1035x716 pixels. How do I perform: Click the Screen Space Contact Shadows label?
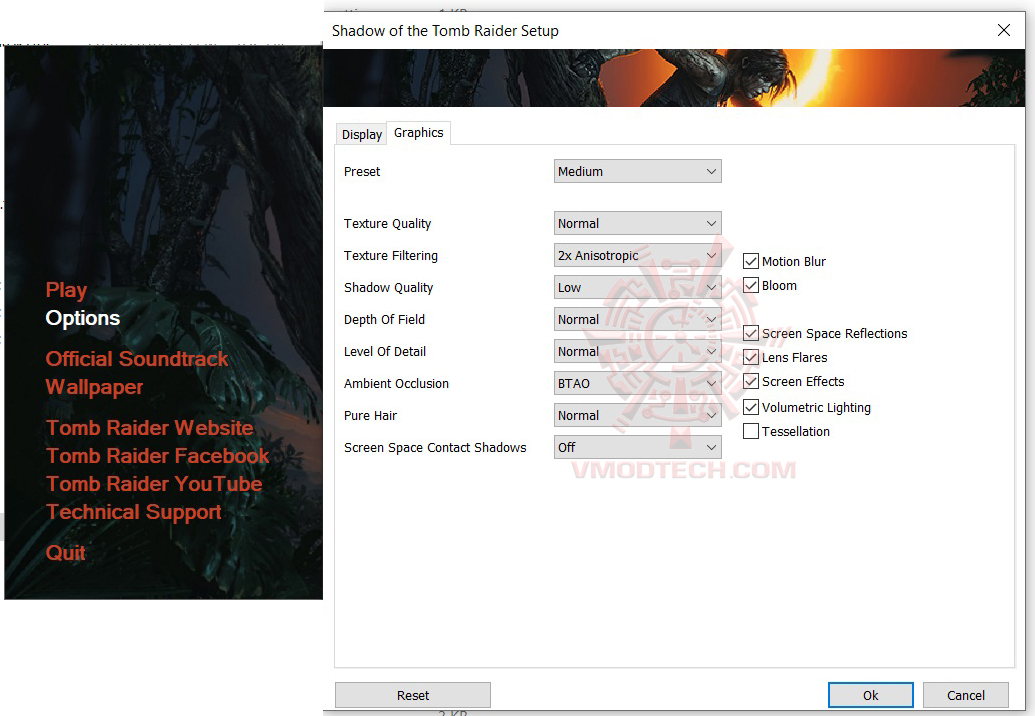coord(435,448)
